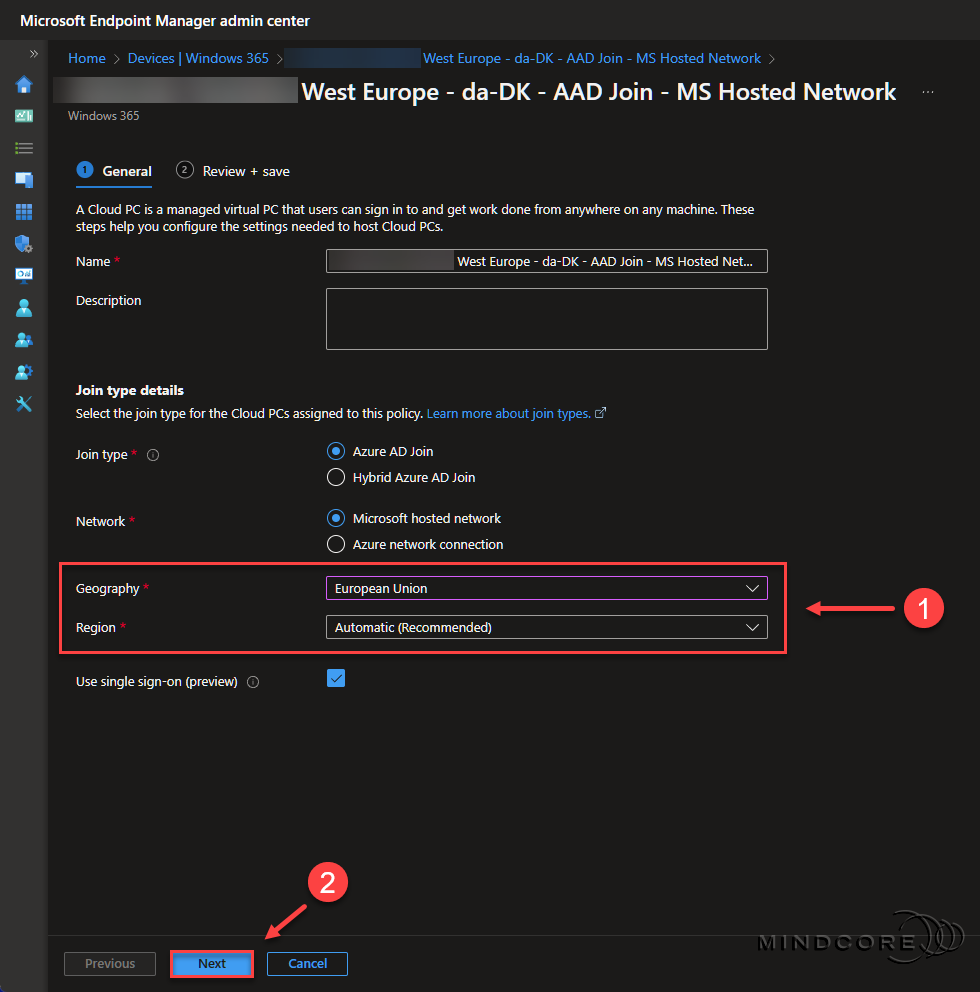
Task: Open Learn more about join types link
Action: [508, 413]
